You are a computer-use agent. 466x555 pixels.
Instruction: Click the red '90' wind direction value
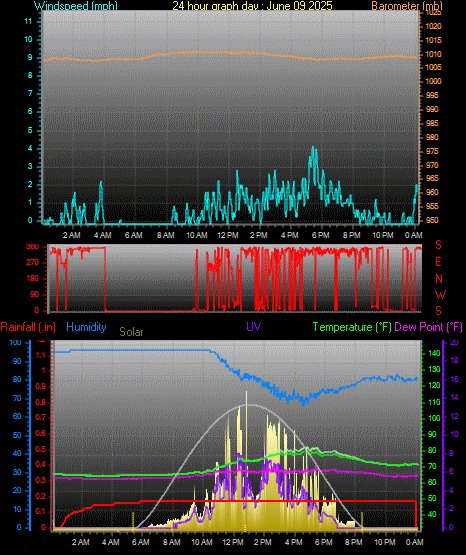pos(35,294)
